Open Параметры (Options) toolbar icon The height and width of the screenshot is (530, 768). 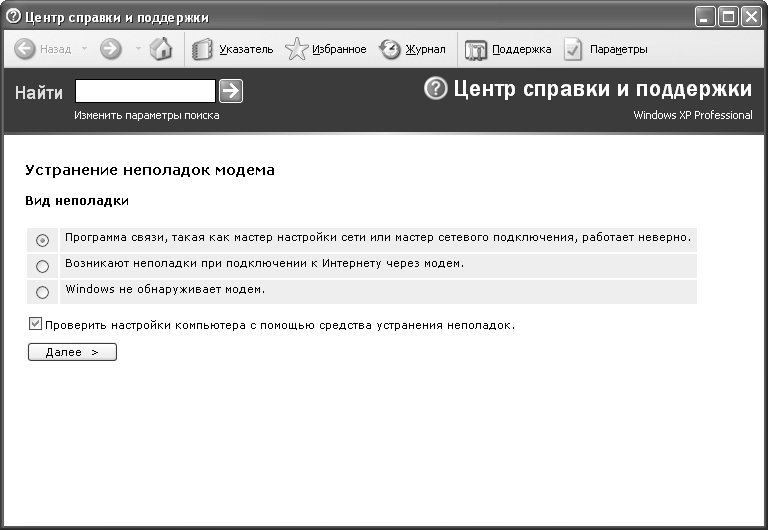click(x=573, y=49)
